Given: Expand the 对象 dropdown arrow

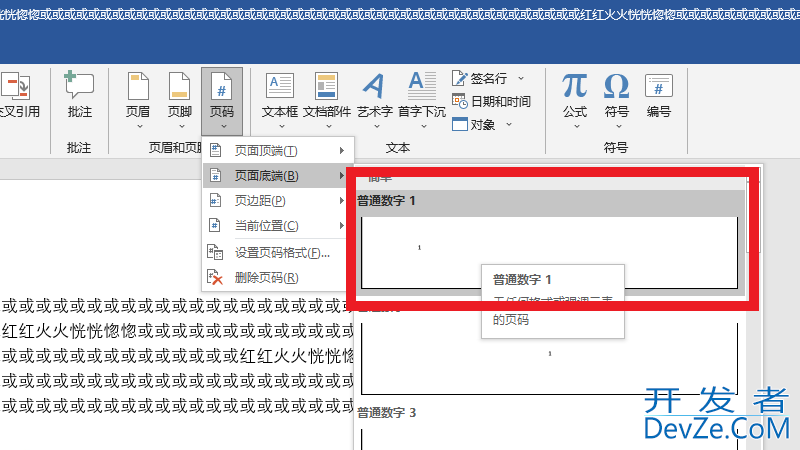Looking at the screenshot, I should pyautogui.click(x=509, y=124).
